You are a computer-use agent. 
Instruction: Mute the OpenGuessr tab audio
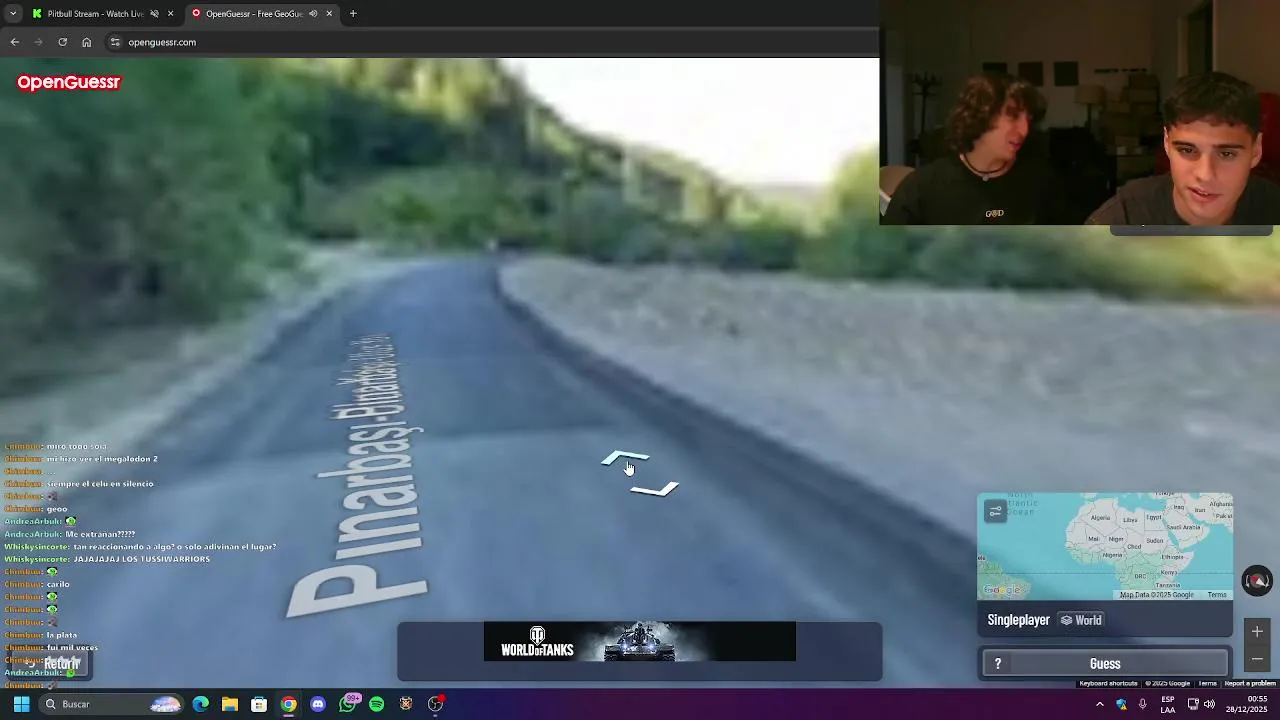[x=313, y=14]
